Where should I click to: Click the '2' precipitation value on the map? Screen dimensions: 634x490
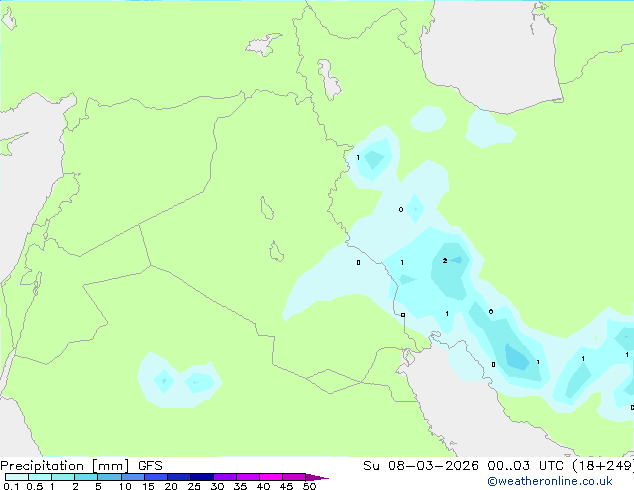(x=445, y=260)
